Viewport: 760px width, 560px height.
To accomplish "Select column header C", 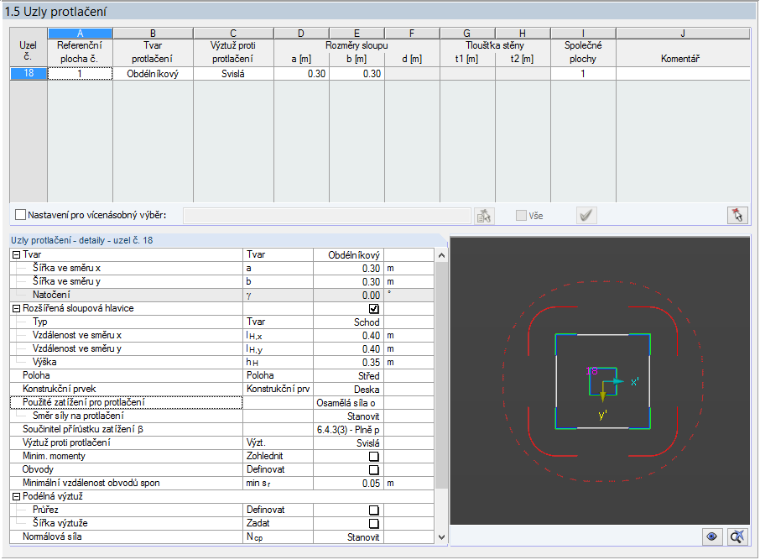I will click(233, 33).
